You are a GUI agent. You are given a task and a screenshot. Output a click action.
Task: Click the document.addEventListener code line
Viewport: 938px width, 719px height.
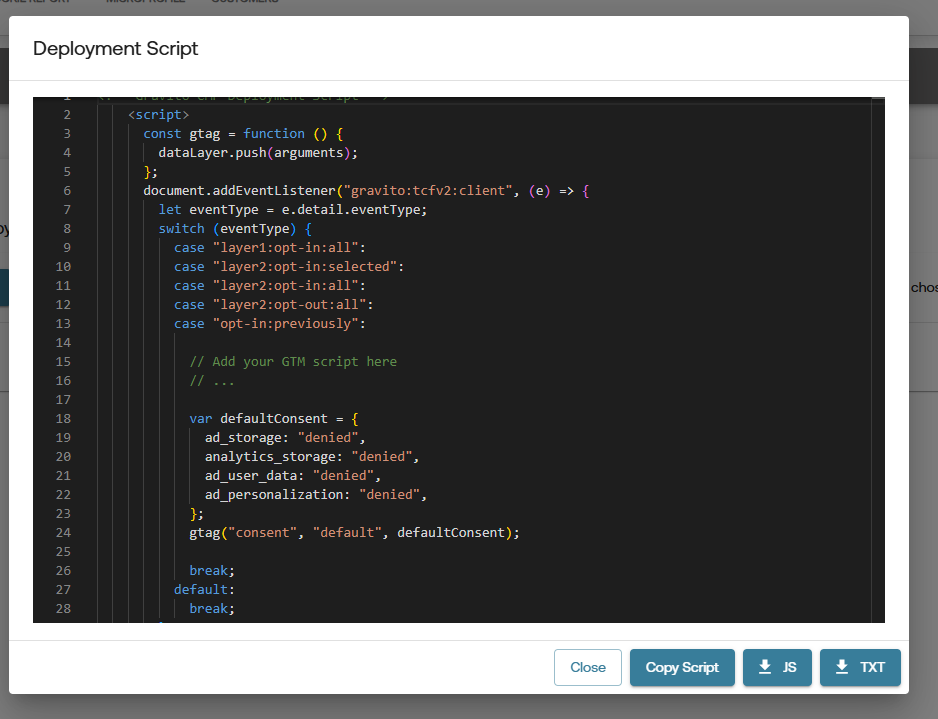366,191
